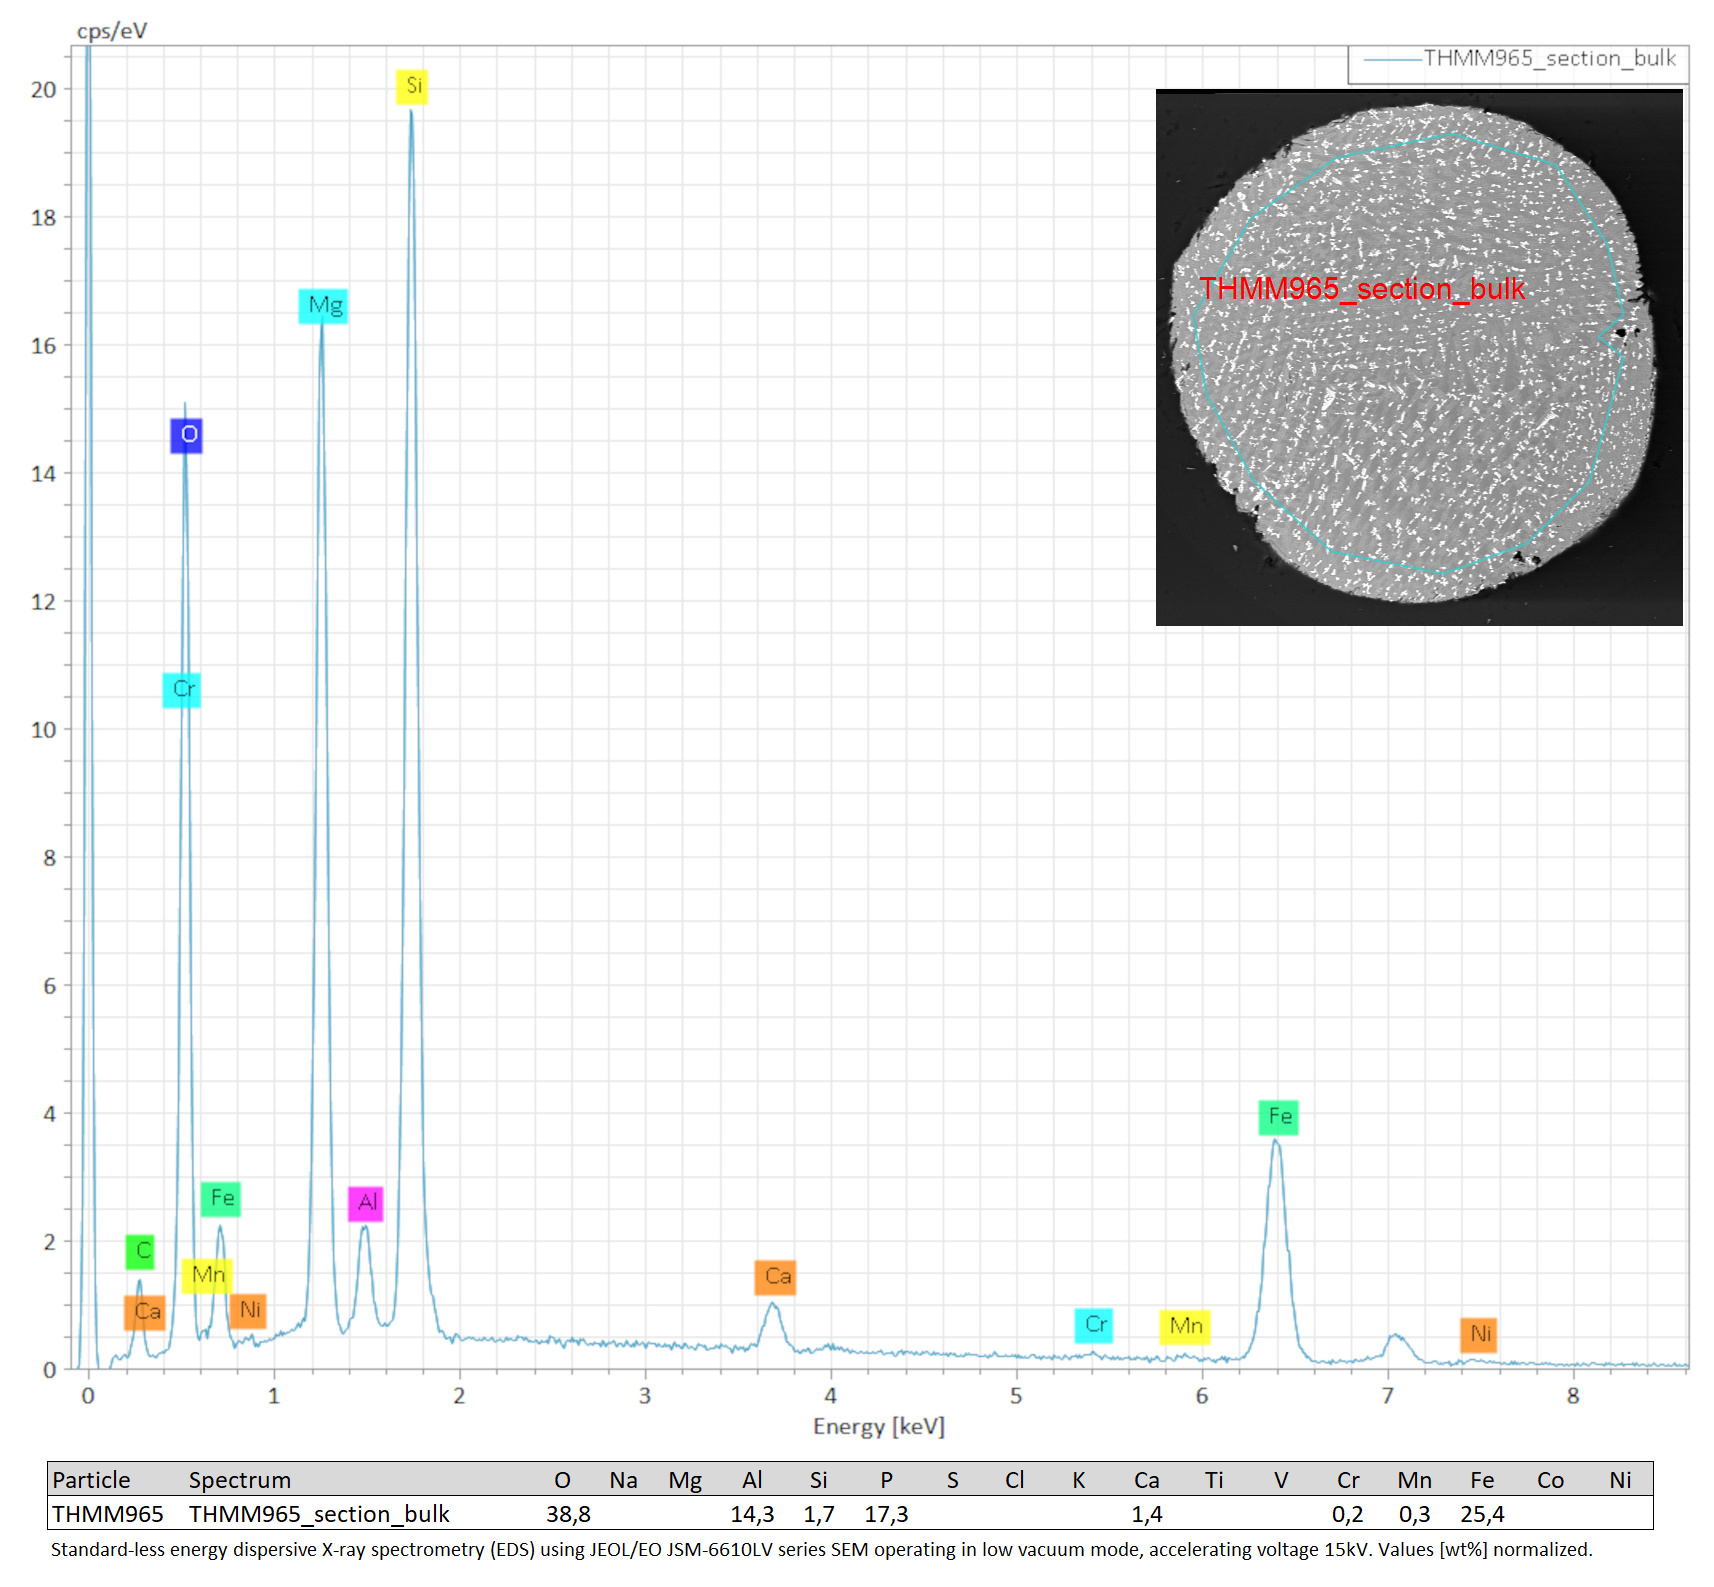Click the THMM965_section_bulk legend entry
Screen dimensions: 1714x1587
click(1520, 59)
